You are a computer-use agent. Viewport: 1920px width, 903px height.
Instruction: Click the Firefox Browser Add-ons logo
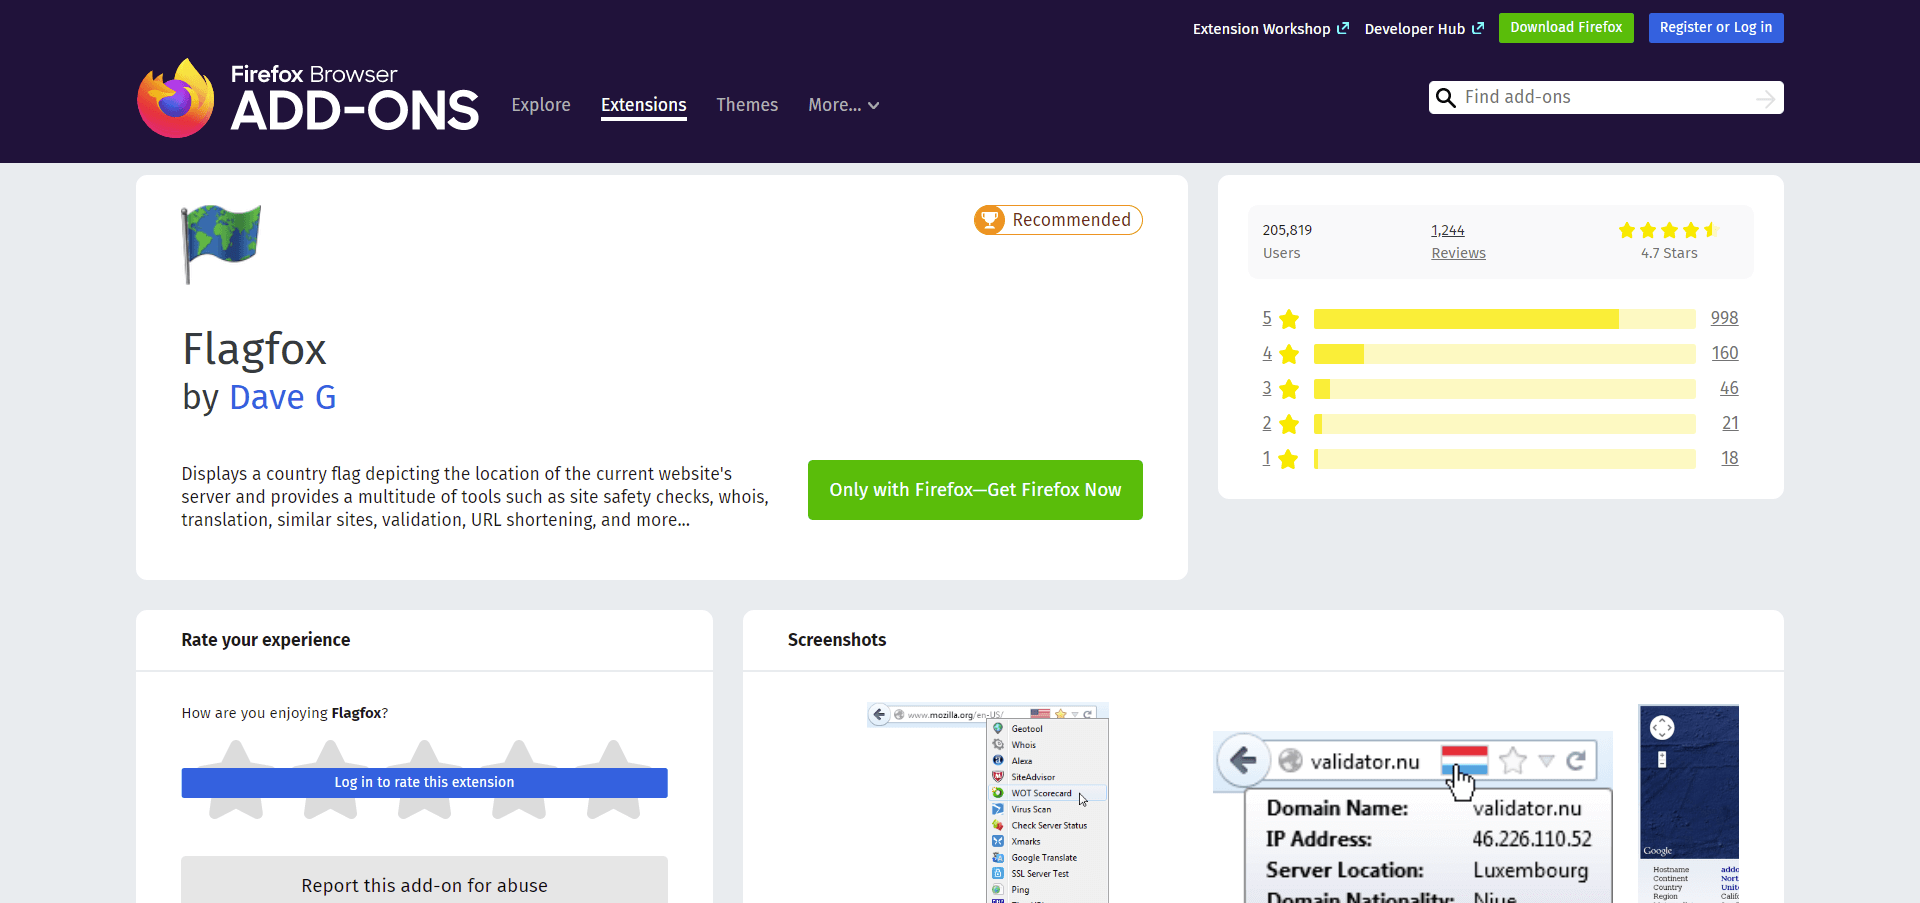pyautogui.click(x=308, y=98)
